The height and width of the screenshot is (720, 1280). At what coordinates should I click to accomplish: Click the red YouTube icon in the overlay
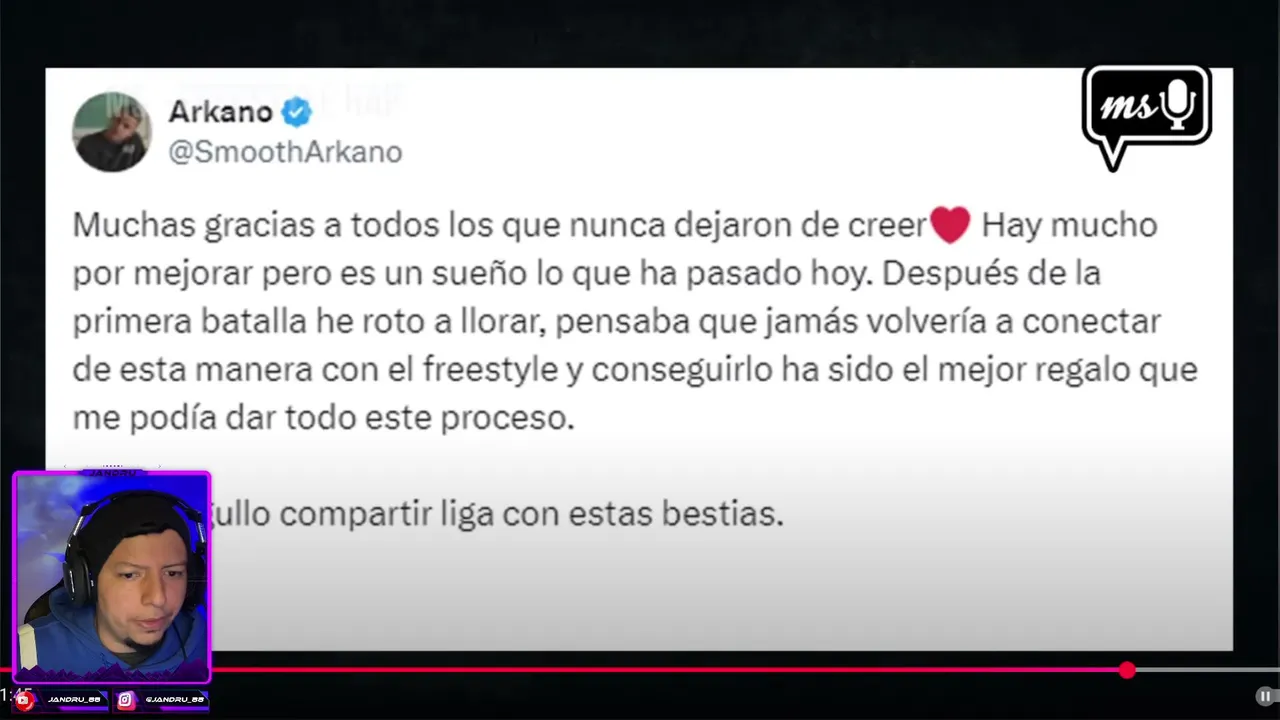coord(25,700)
